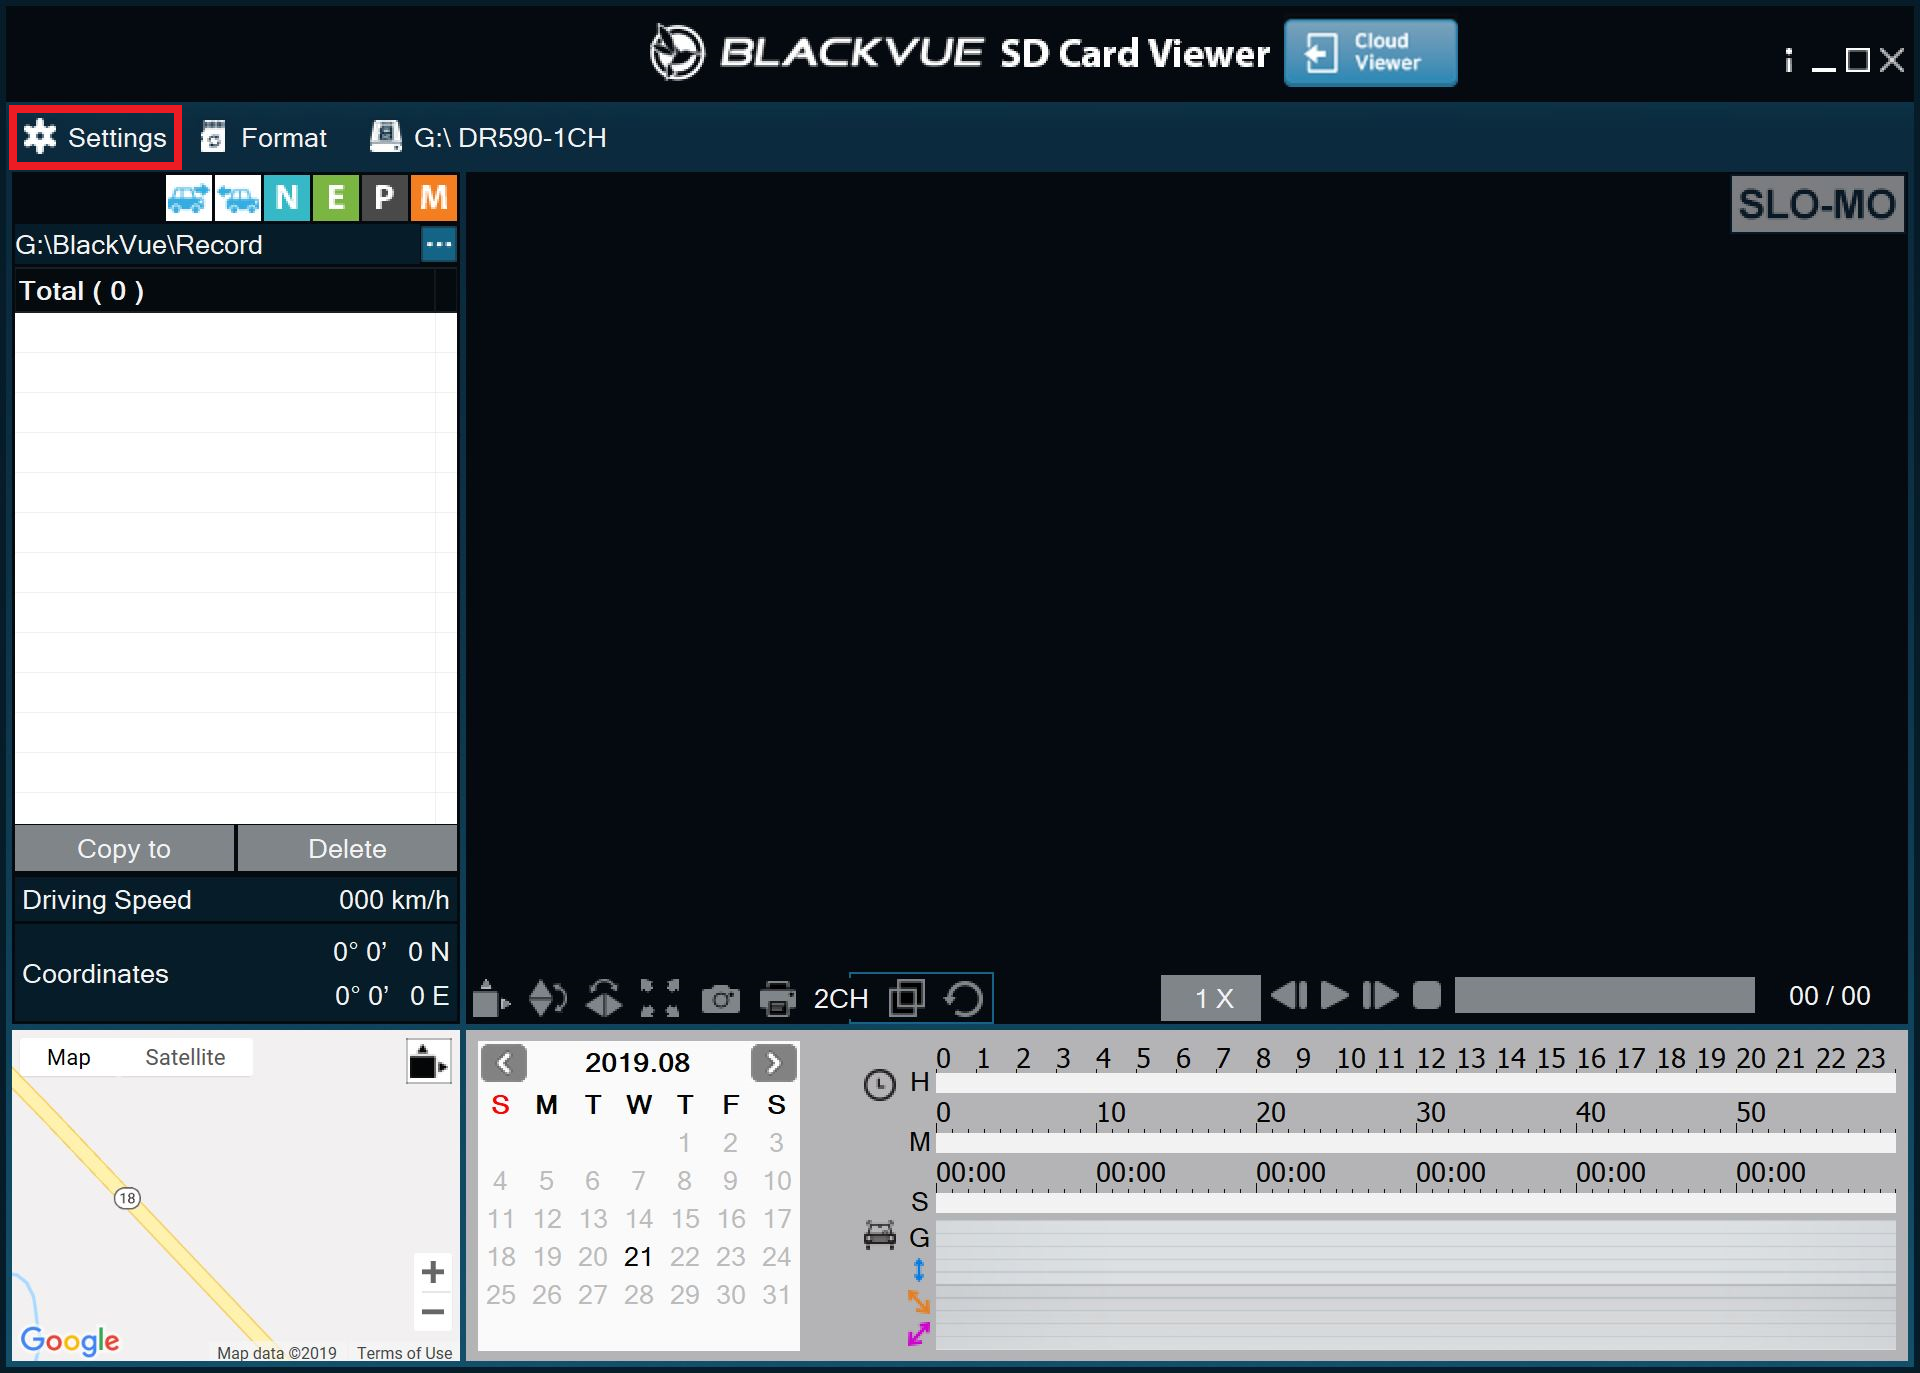Go to the previous calendar month
Screen dimensions: 1920x1373
tap(504, 1063)
